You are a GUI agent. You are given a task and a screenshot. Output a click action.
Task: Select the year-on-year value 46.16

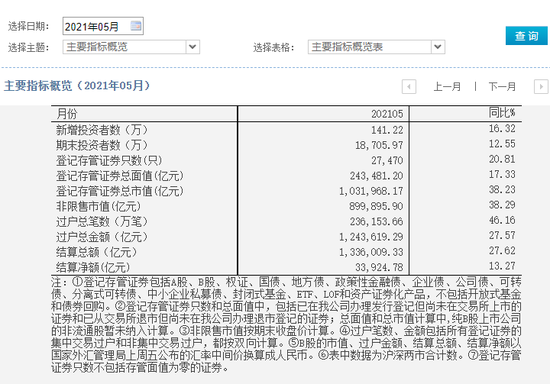502,220
